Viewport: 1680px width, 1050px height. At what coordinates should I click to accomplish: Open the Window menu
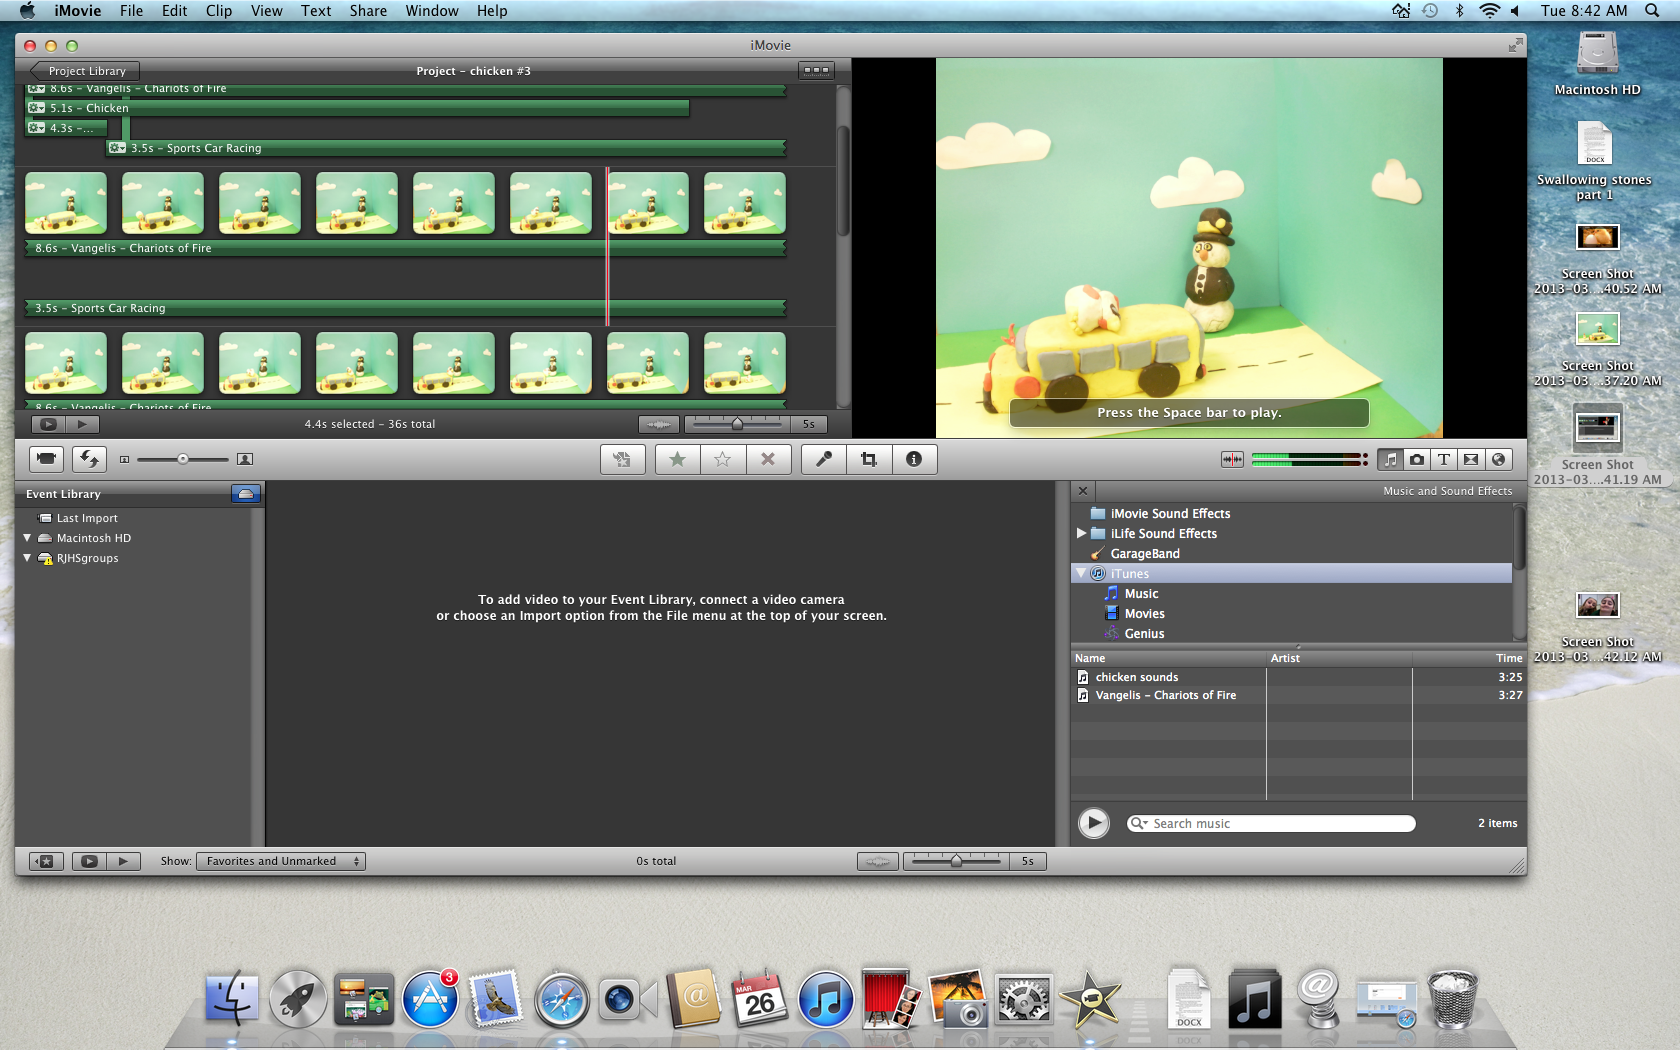[432, 11]
